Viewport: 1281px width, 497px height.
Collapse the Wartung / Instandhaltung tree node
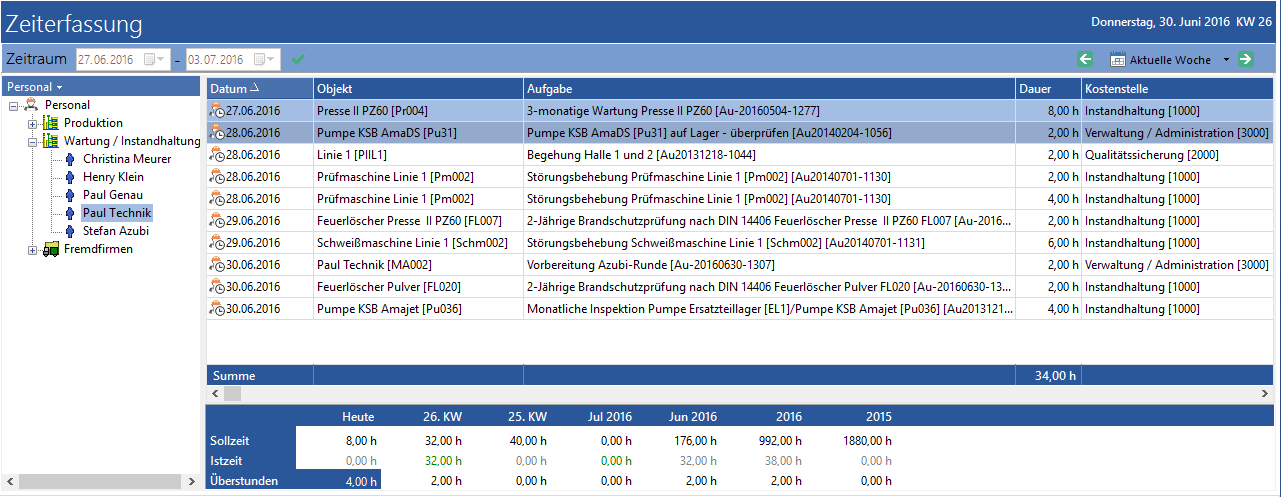[32, 142]
